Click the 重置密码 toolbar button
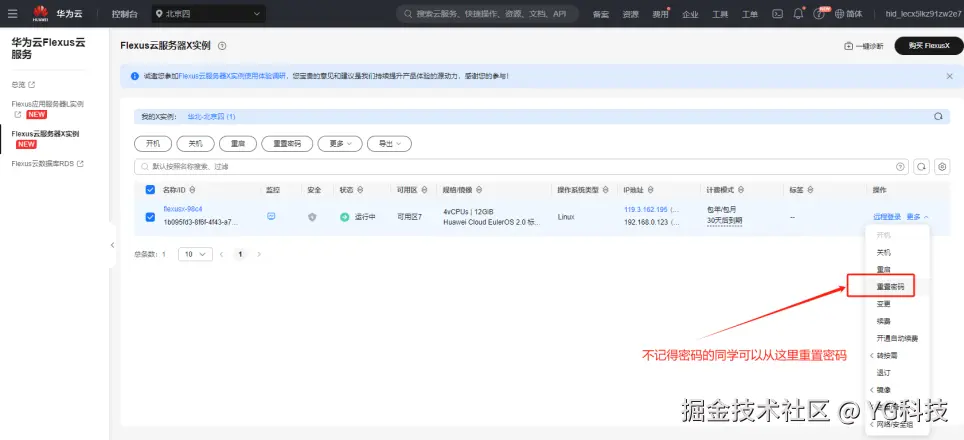 pos(287,143)
